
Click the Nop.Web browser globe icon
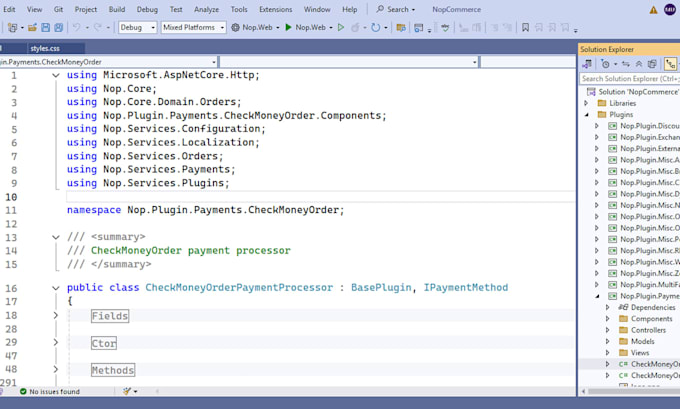click(235, 27)
